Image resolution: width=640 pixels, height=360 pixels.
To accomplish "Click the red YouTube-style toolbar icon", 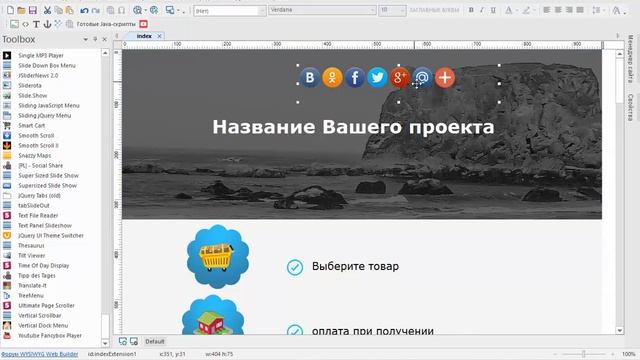I will pyautogui.click(x=144, y=24).
